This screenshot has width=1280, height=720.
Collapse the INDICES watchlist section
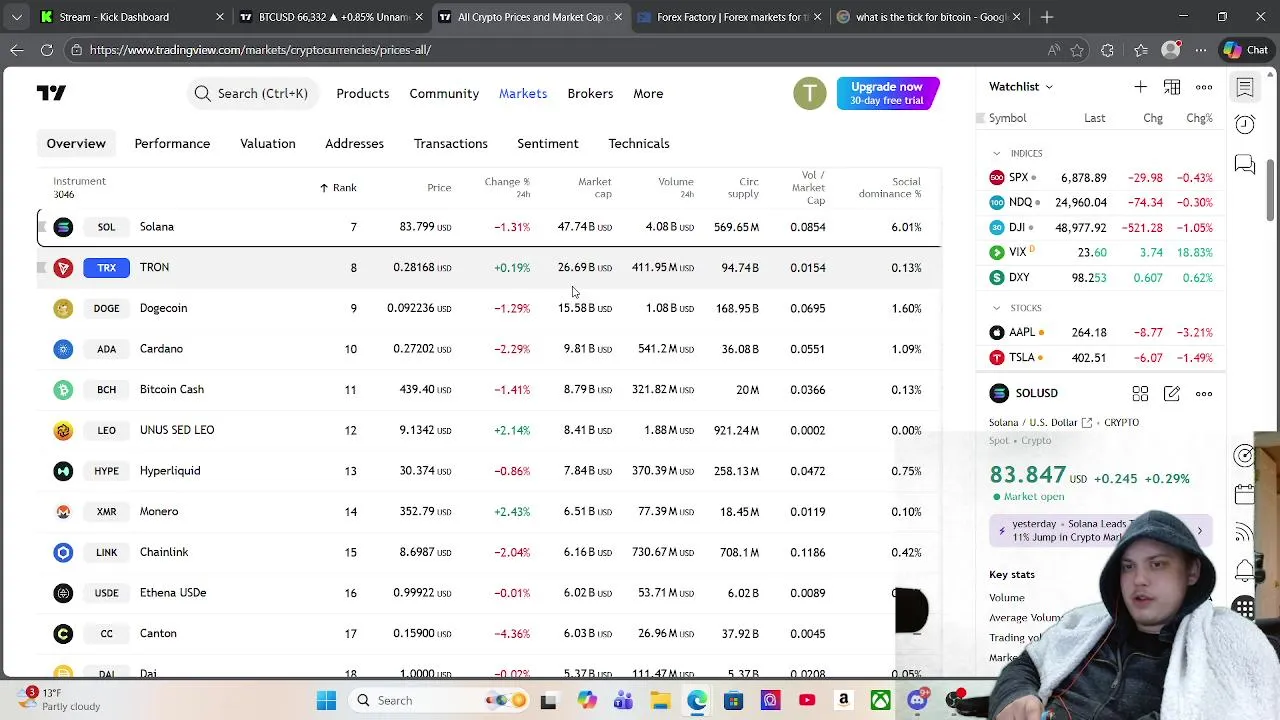tap(996, 153)
